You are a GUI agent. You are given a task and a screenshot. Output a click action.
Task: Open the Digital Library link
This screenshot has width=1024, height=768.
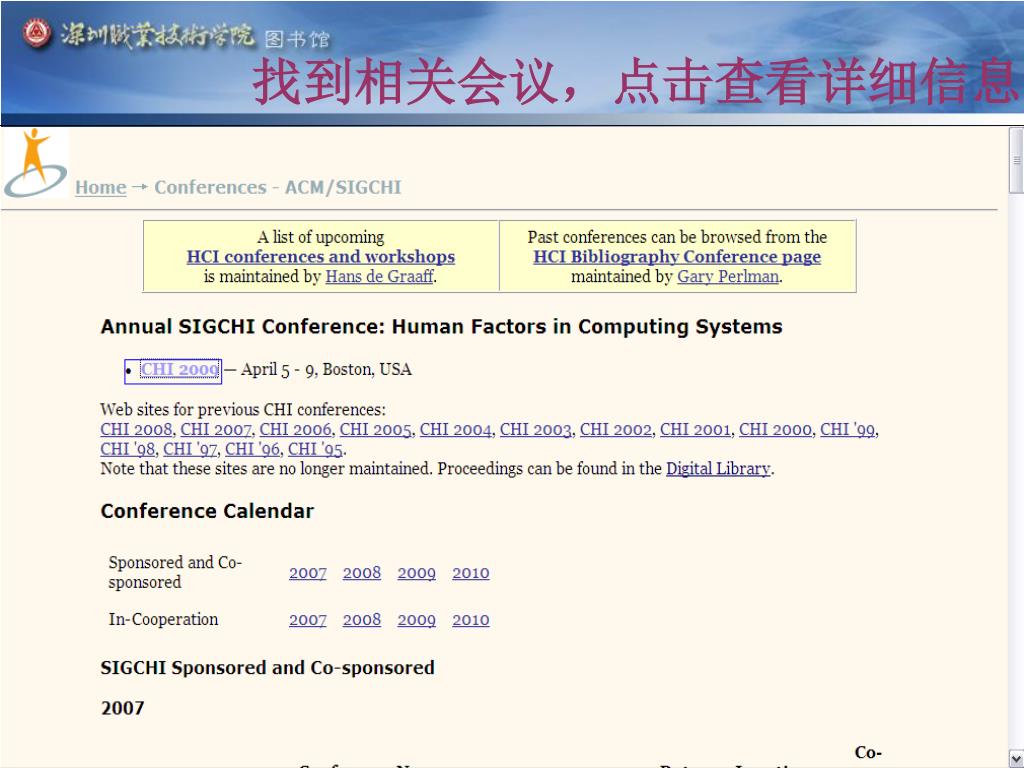[x=718, y=468]
